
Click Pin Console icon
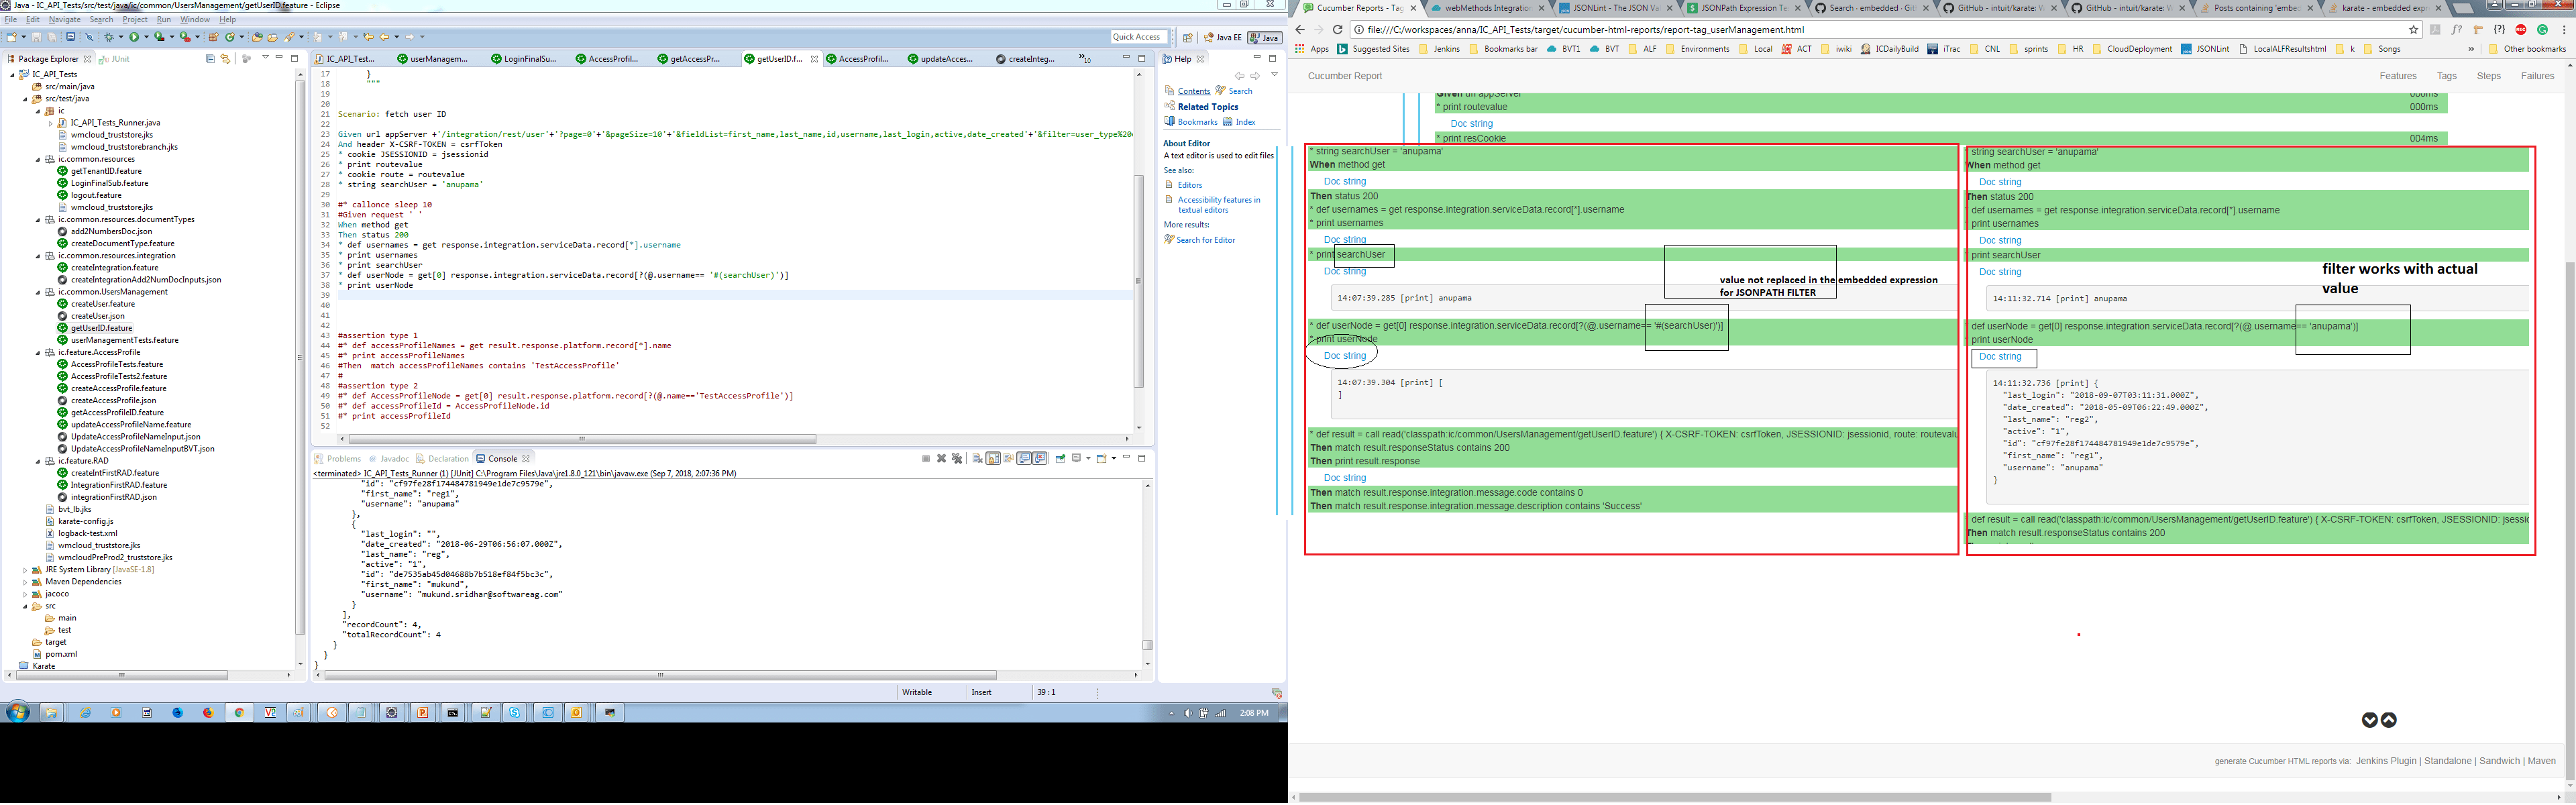coord(1061,459)
